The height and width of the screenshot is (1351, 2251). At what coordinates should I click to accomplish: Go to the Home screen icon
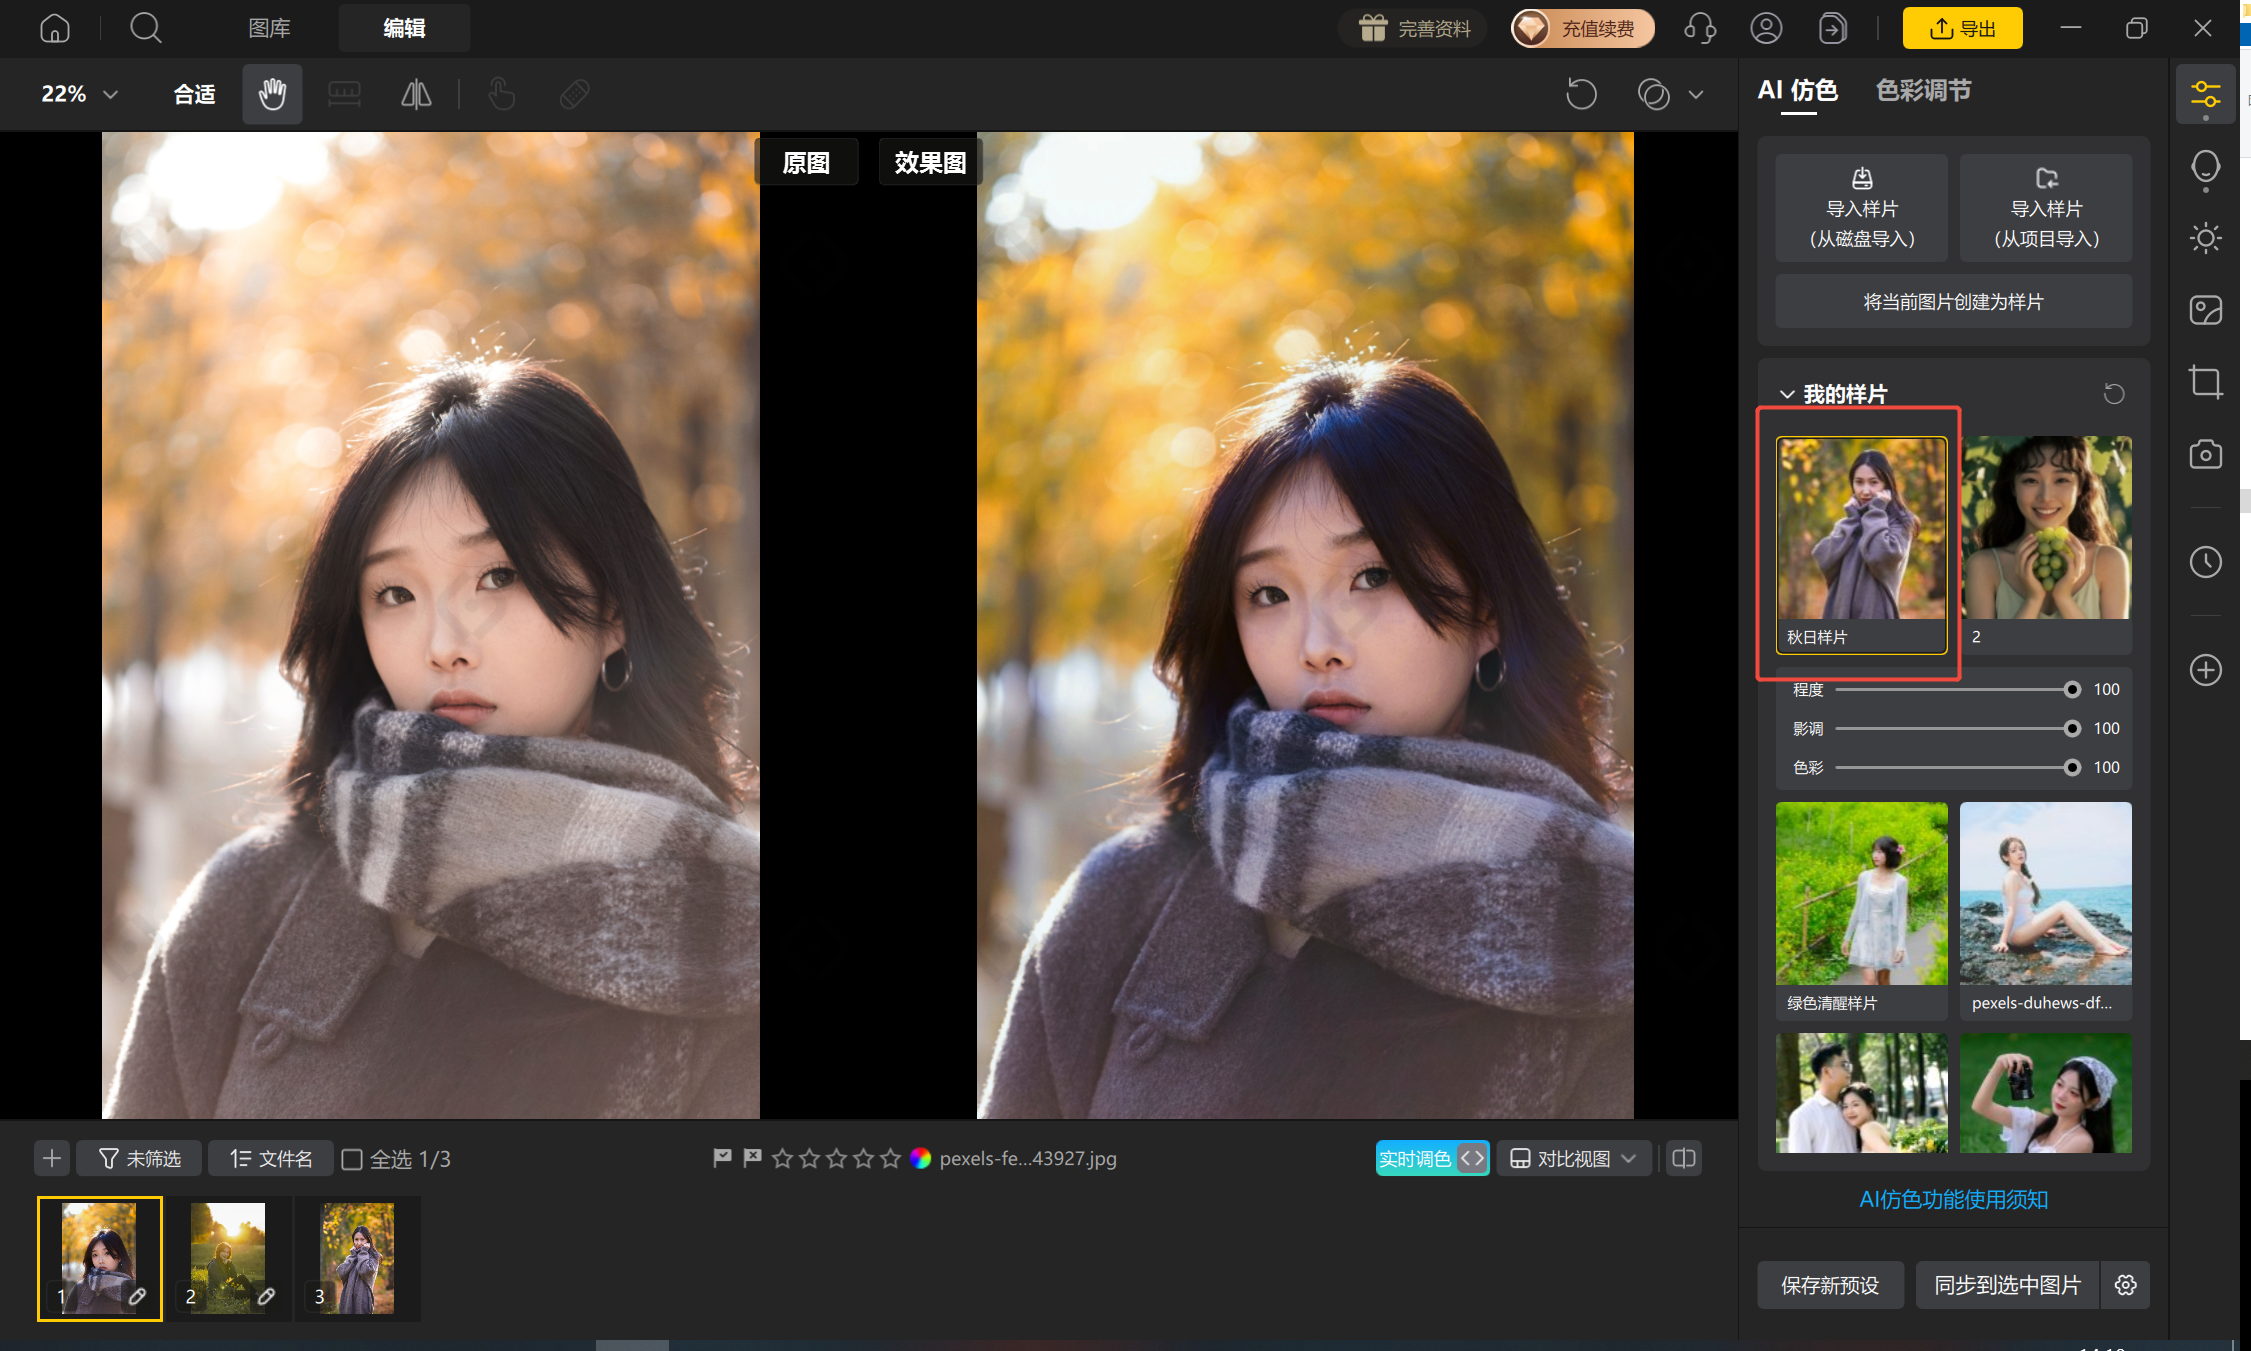(54, 28)
